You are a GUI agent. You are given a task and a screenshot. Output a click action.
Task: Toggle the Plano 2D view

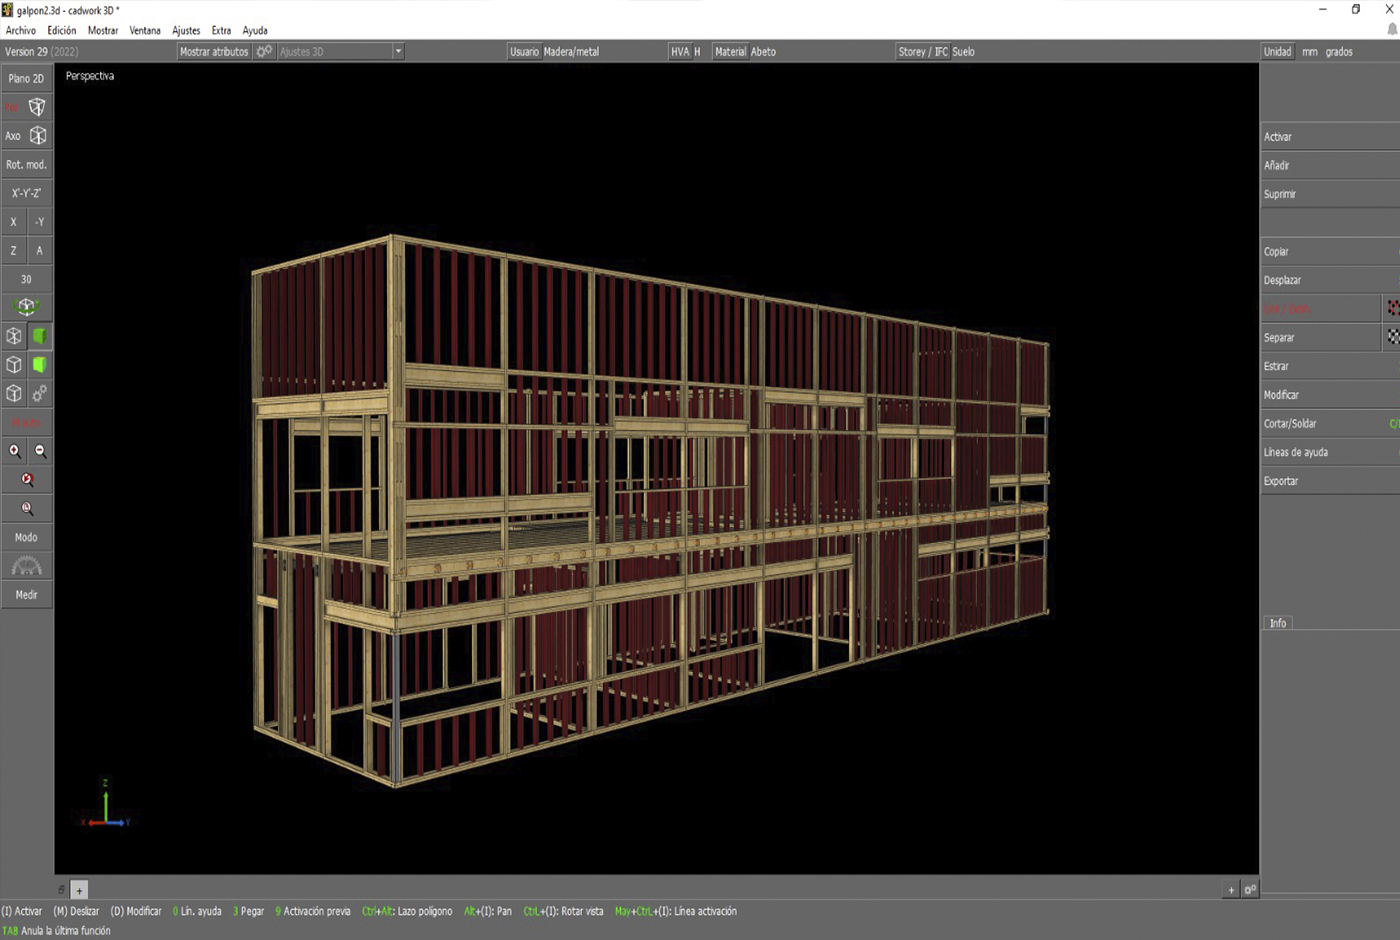26,78
